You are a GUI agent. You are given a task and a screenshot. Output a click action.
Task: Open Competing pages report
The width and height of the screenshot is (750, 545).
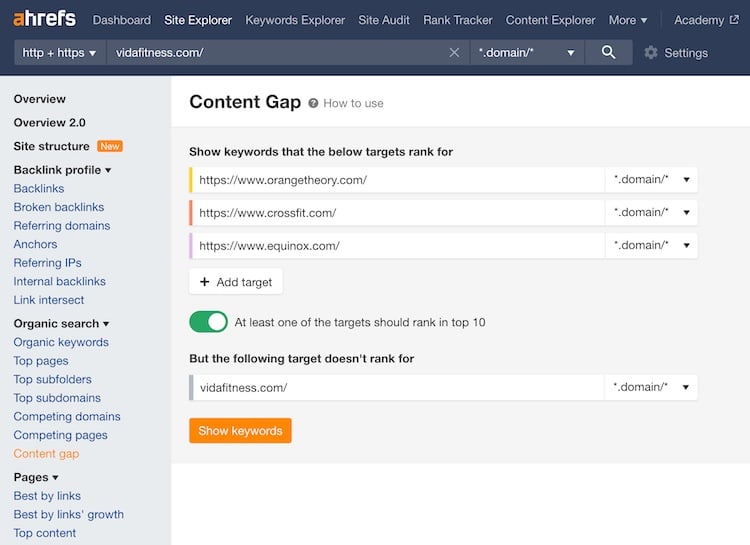tap(60, 435)
